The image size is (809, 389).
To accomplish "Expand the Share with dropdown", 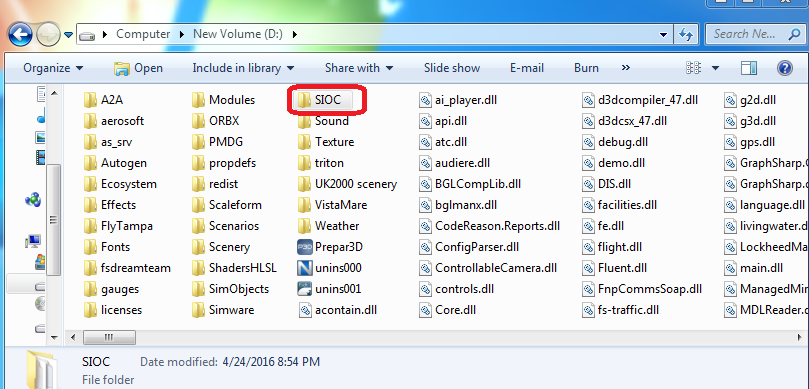I will (359, 68).
